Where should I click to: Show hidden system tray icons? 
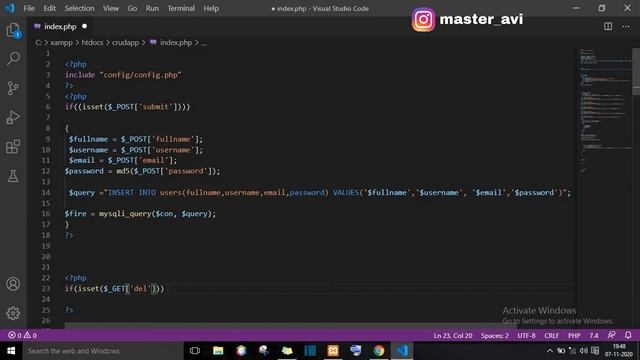click(x=549, y=351)
